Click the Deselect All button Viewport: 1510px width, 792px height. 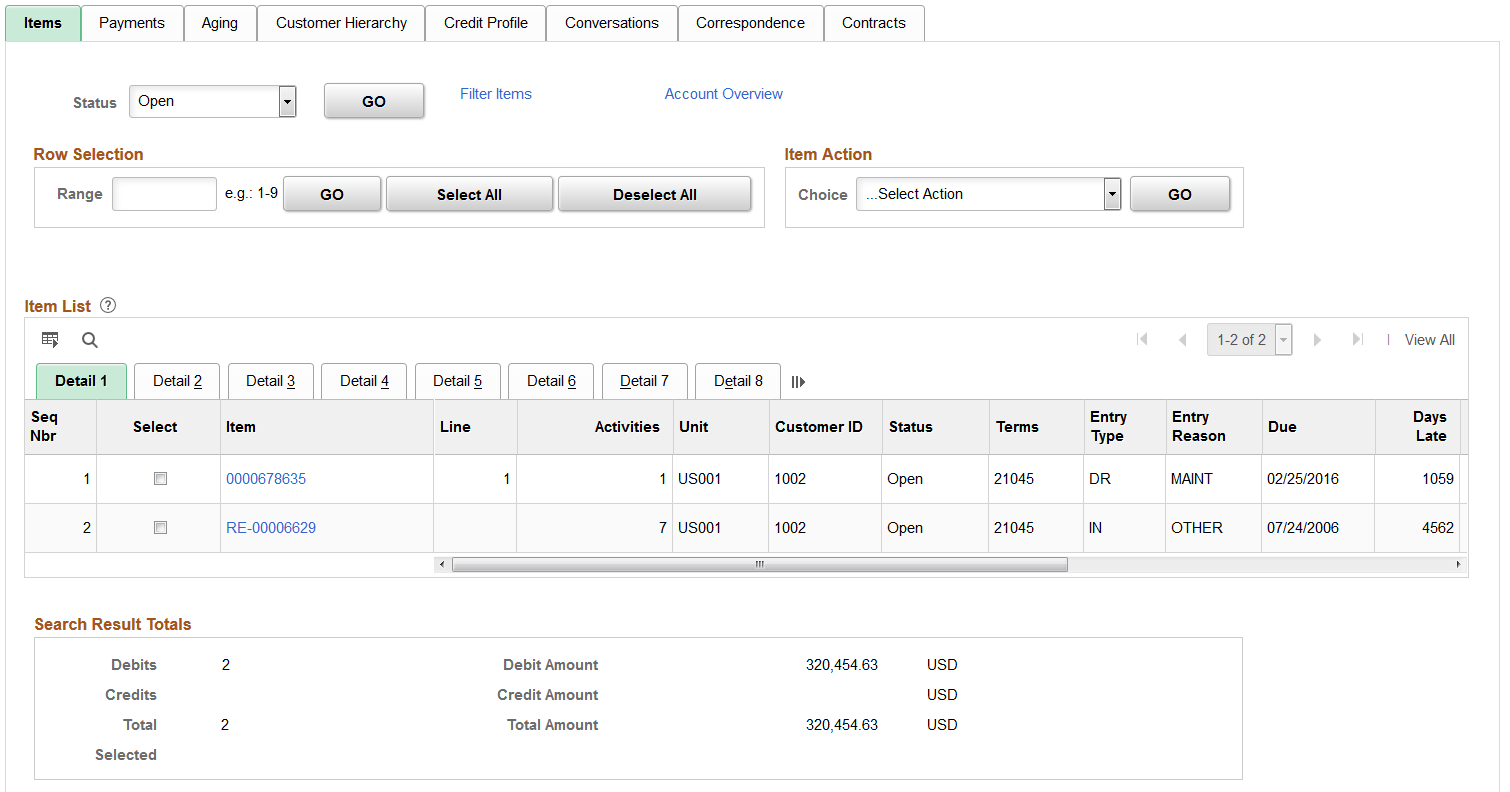[x=654, y=195]
